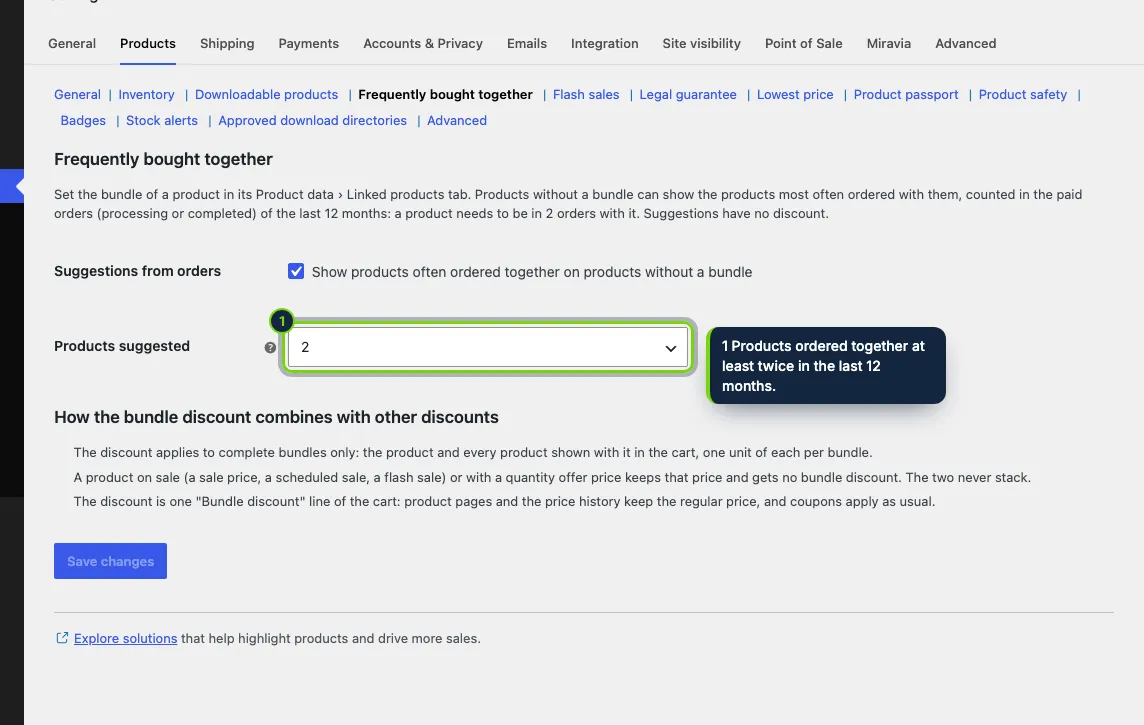Viewport: 1144px width, 725px height.
Task: Click the Products suggested label
Action: 122,346
